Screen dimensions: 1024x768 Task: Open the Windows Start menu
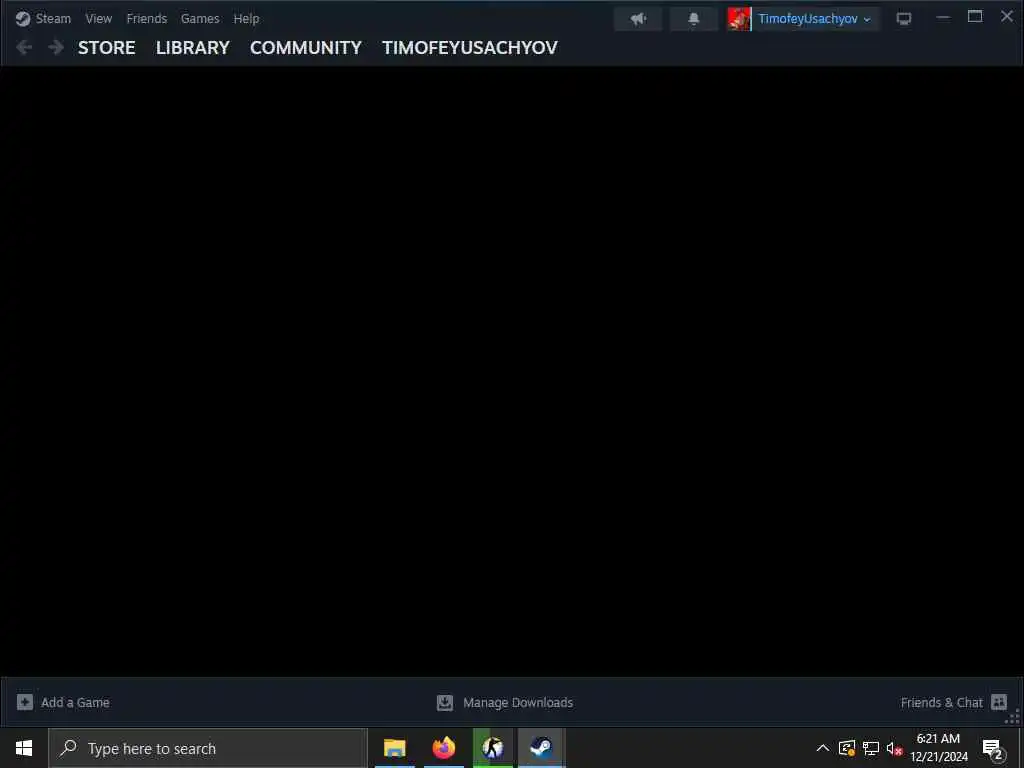(24, 748)
